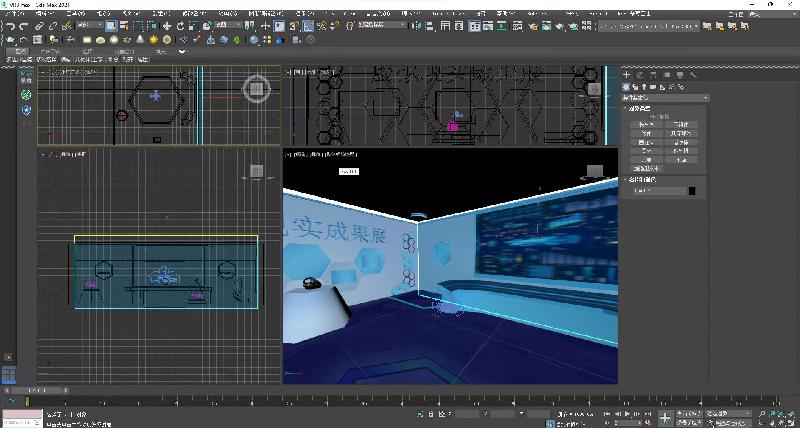Click the Box primitive button
The height and width of the screenshot is (428, 800).
tap(646, 124)
